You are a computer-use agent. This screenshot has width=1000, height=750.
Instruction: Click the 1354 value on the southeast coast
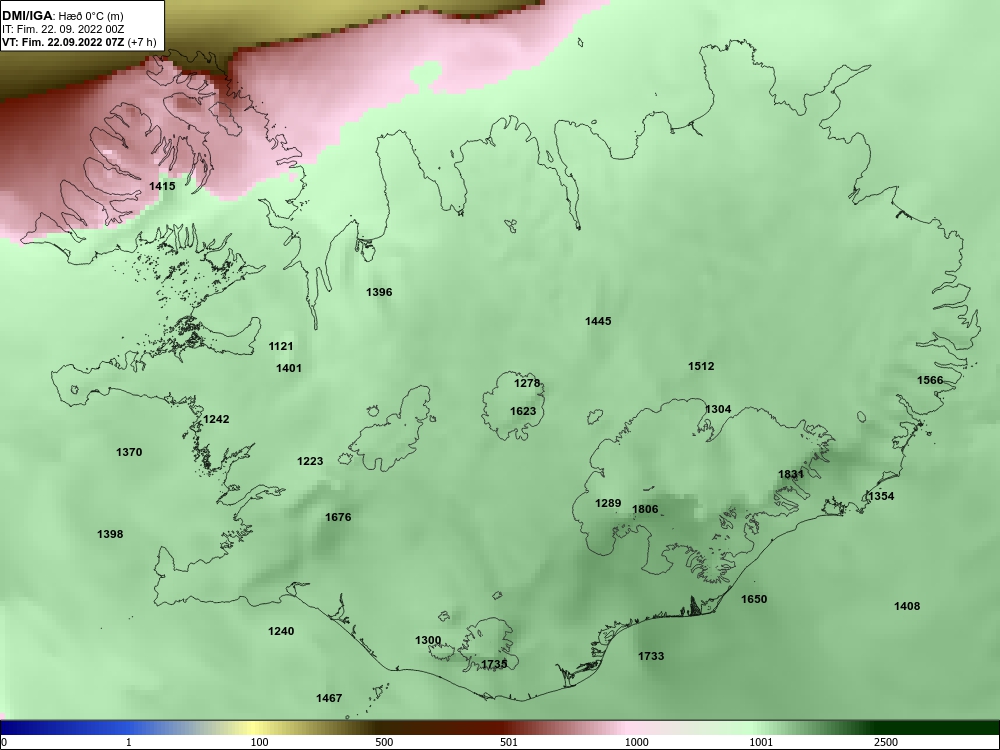(881, 496)
